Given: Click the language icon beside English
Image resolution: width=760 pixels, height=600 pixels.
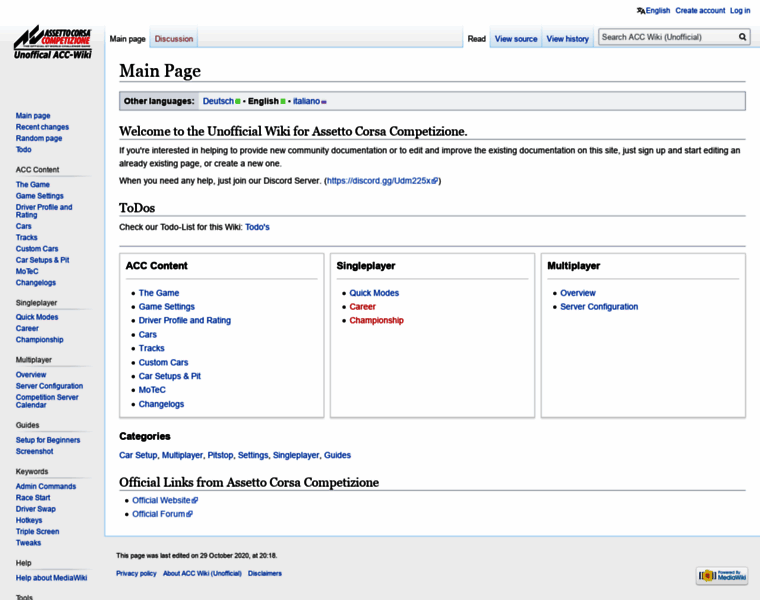Looking at the screenshot, I should [x=640, y=11].
